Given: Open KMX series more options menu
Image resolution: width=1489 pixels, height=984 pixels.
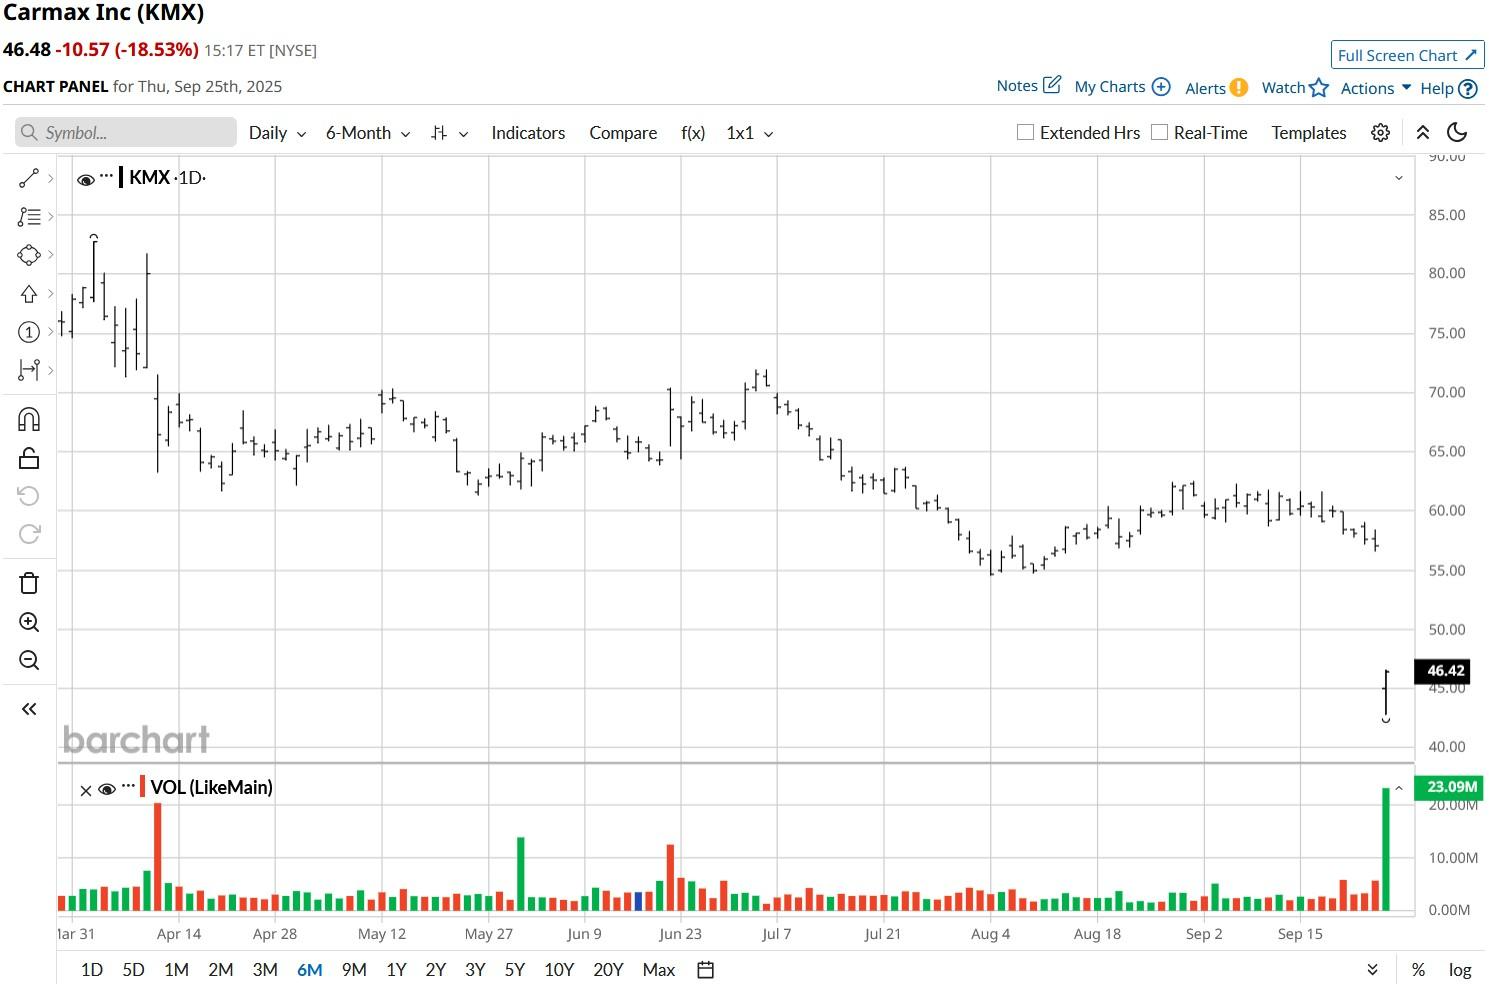Looking at the screenshot, I should pos(107,176).
